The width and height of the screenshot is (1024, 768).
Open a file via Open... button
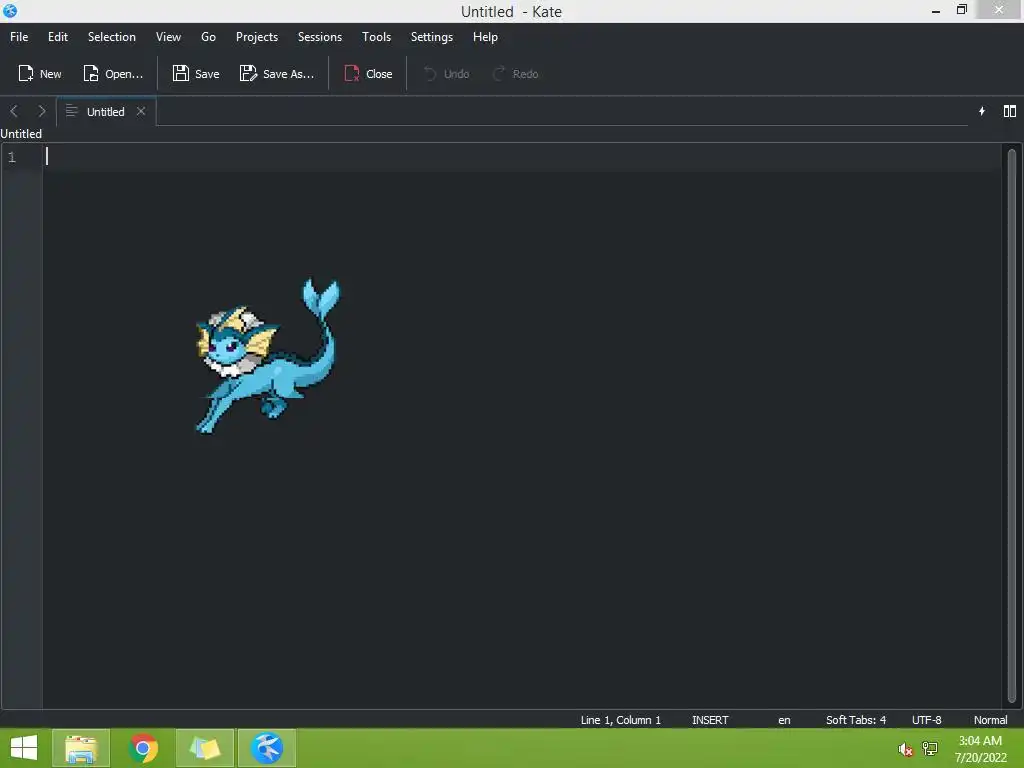click(x=113, y=74)
